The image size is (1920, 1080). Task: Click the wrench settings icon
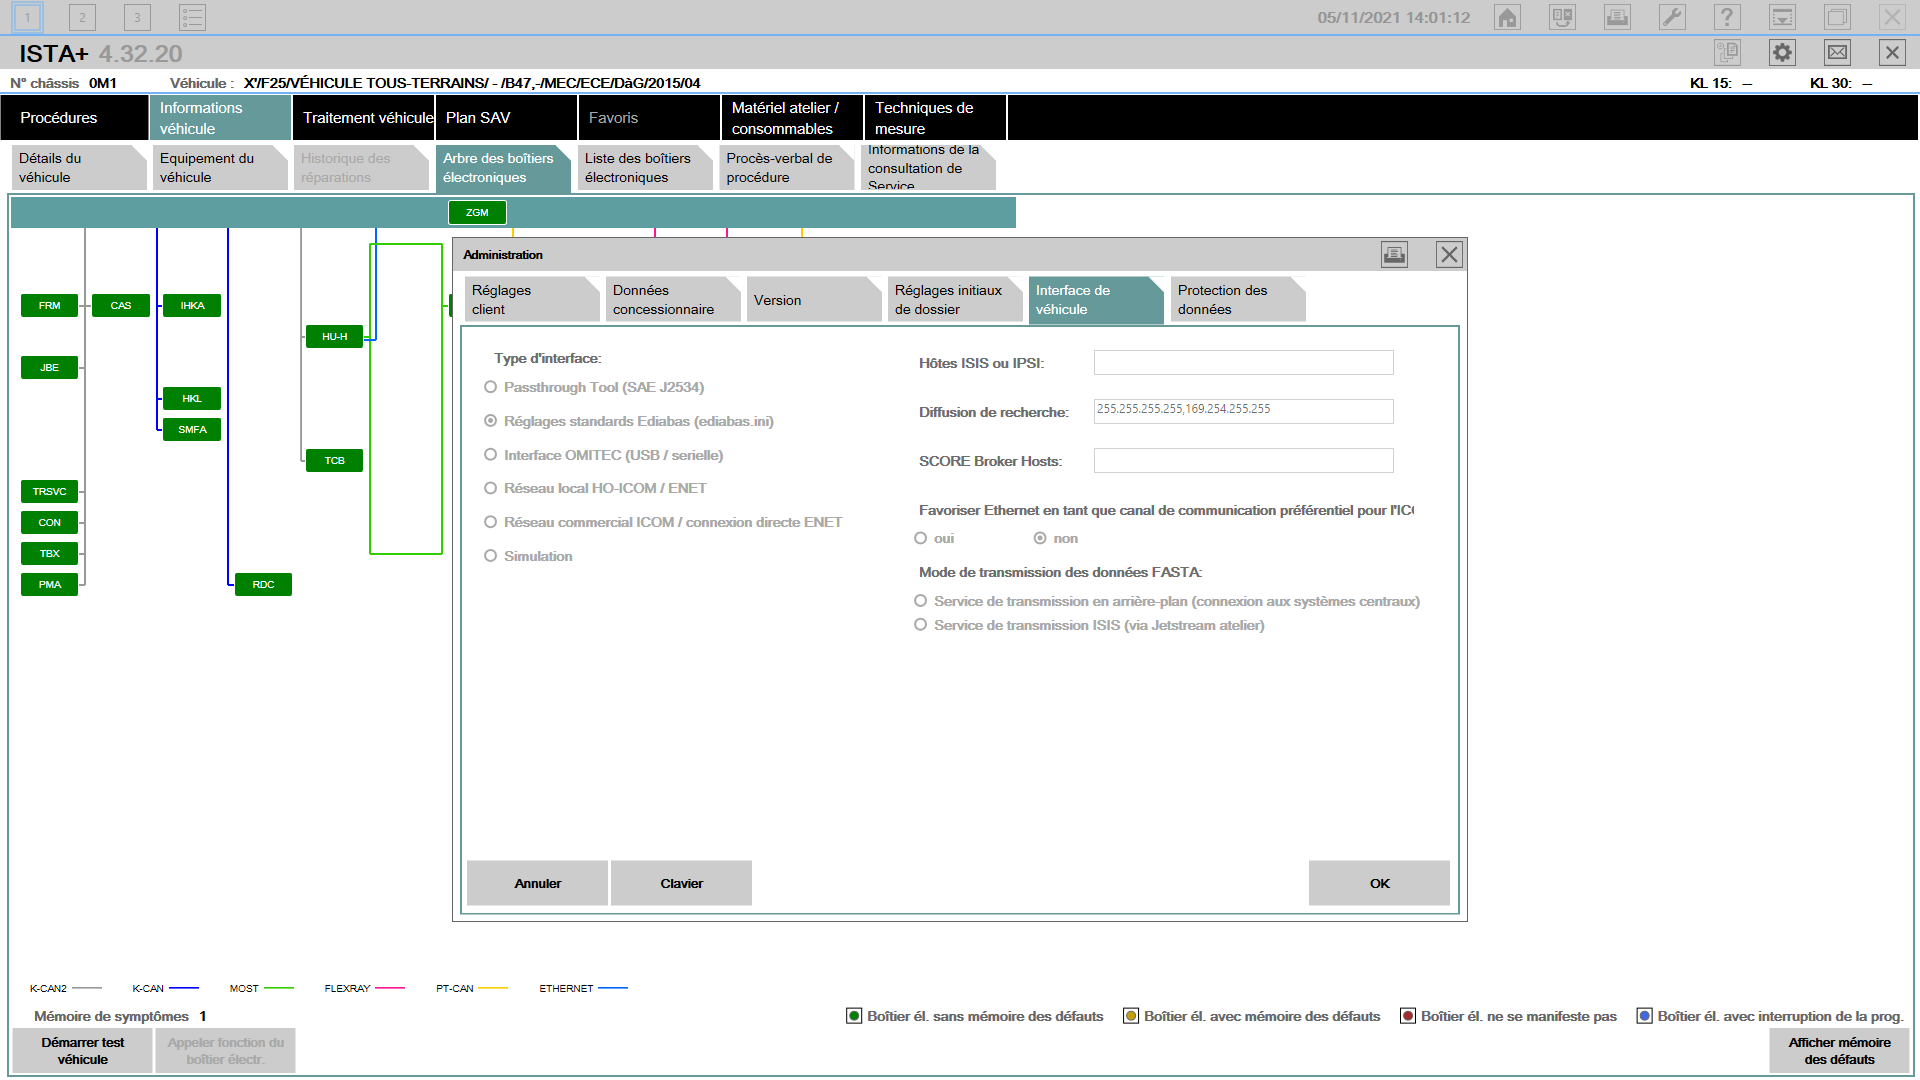click(x=1672, y=17)
